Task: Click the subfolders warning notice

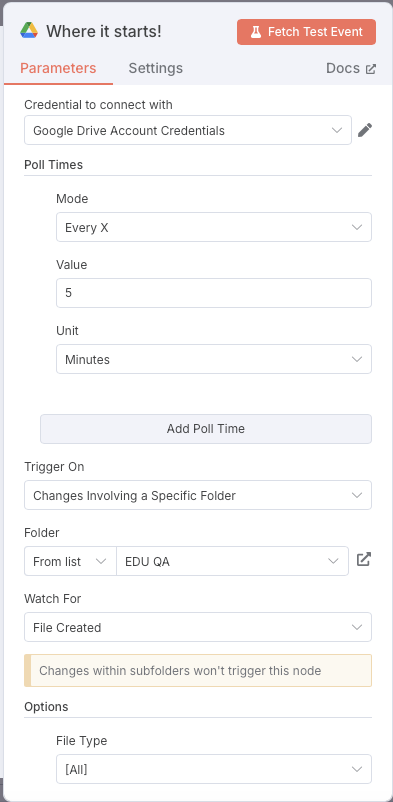Action: 198,670
